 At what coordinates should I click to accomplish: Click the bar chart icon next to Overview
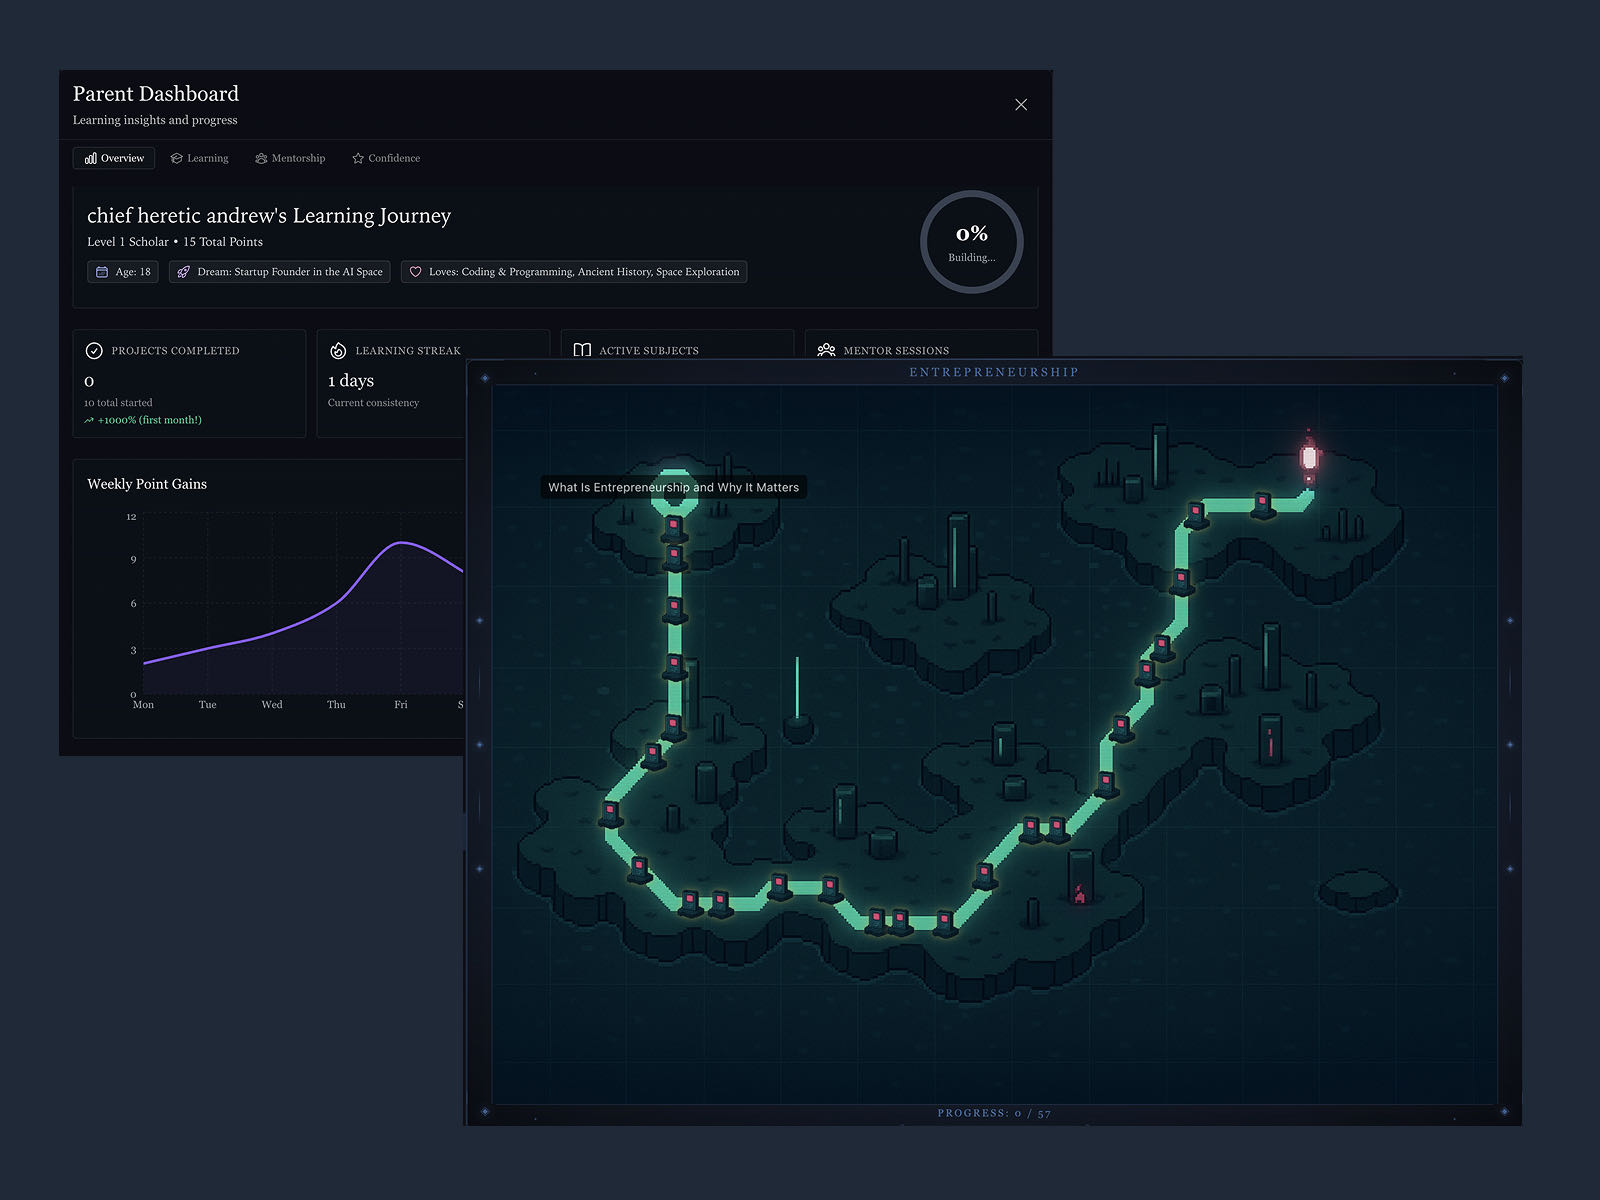[92, 158]
